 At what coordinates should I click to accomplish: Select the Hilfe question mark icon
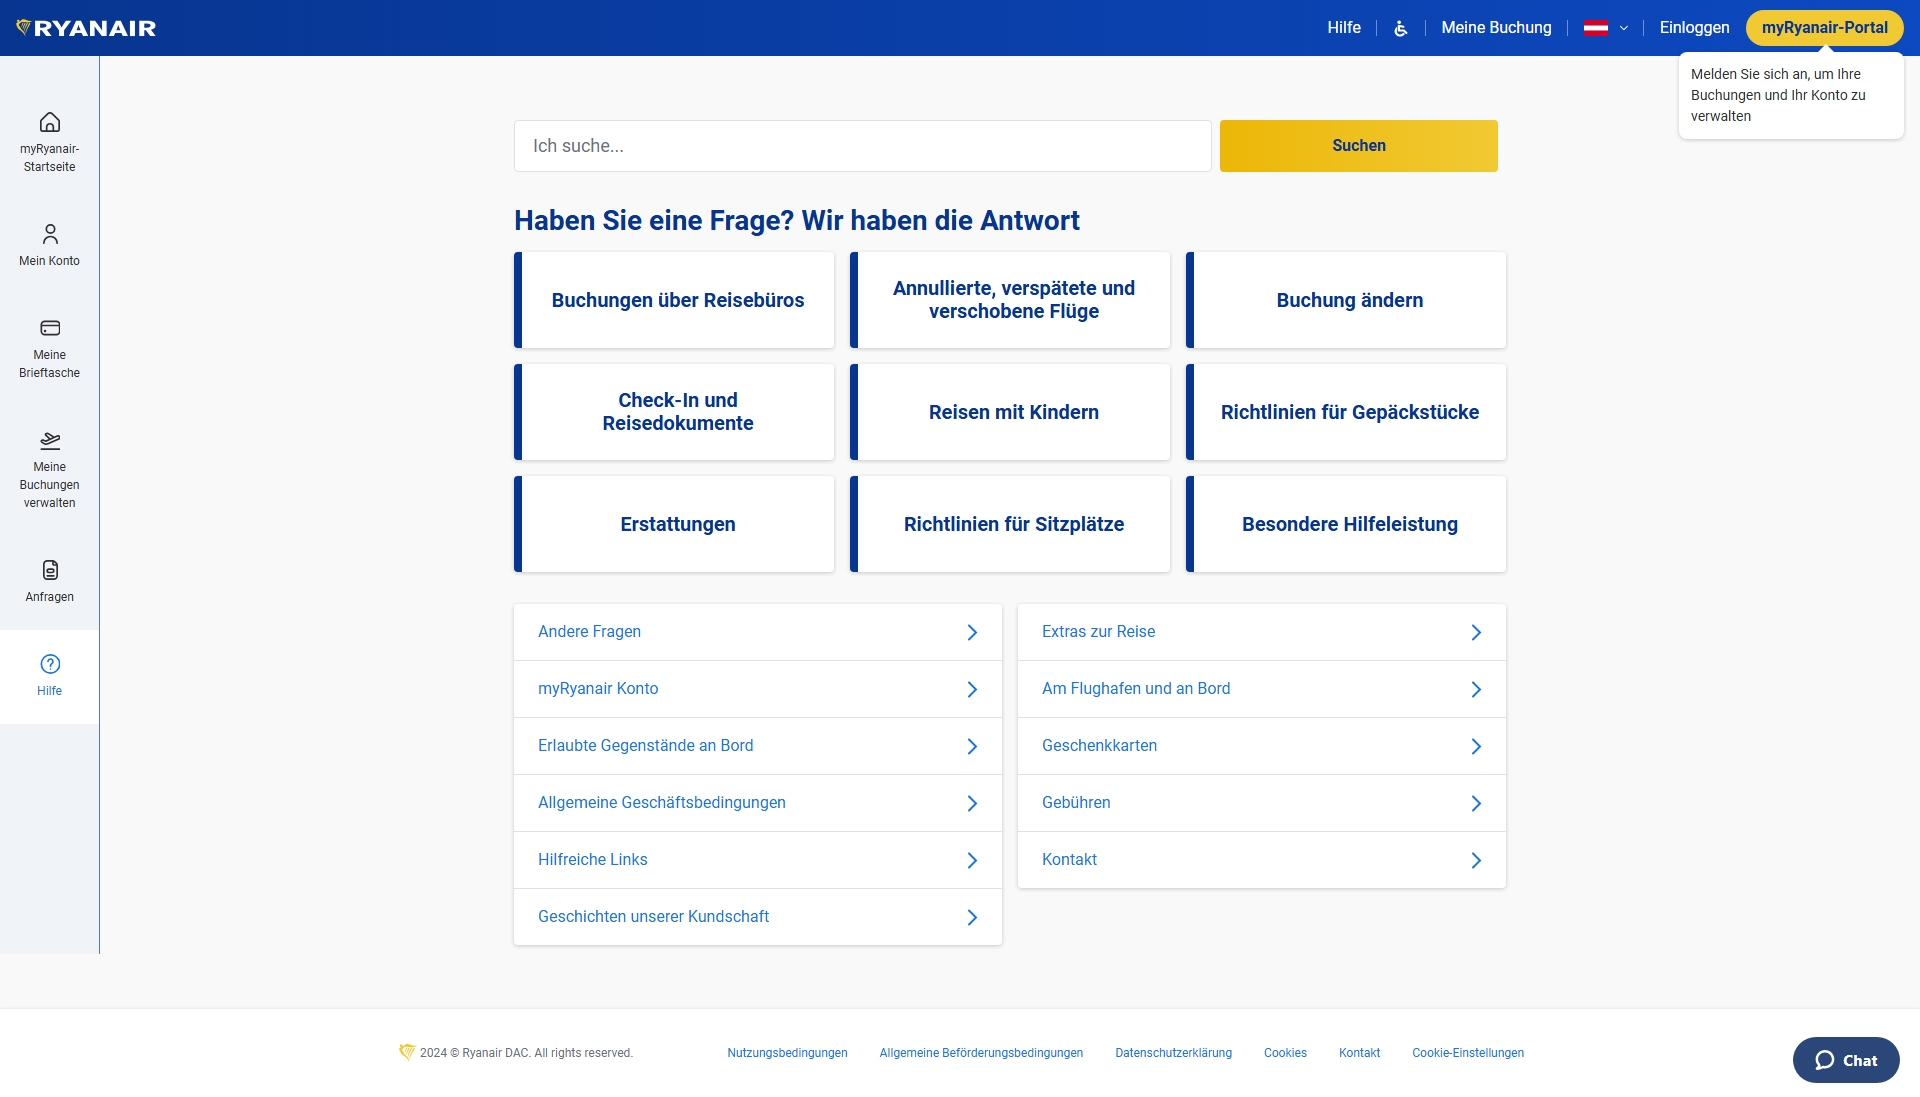[x=50, y=664]
